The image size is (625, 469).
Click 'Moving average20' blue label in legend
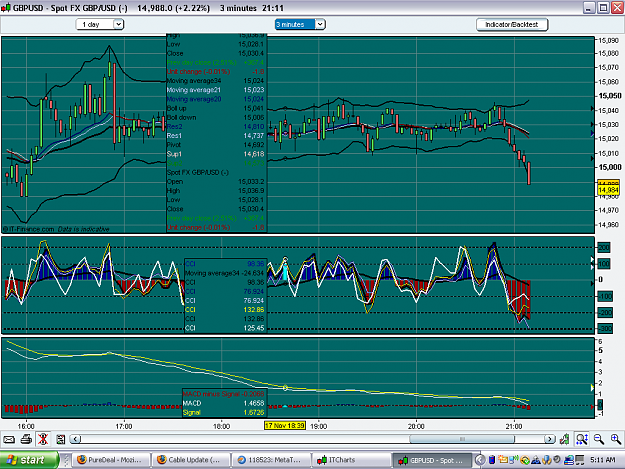pyautogui.click(x=194, y=99)
